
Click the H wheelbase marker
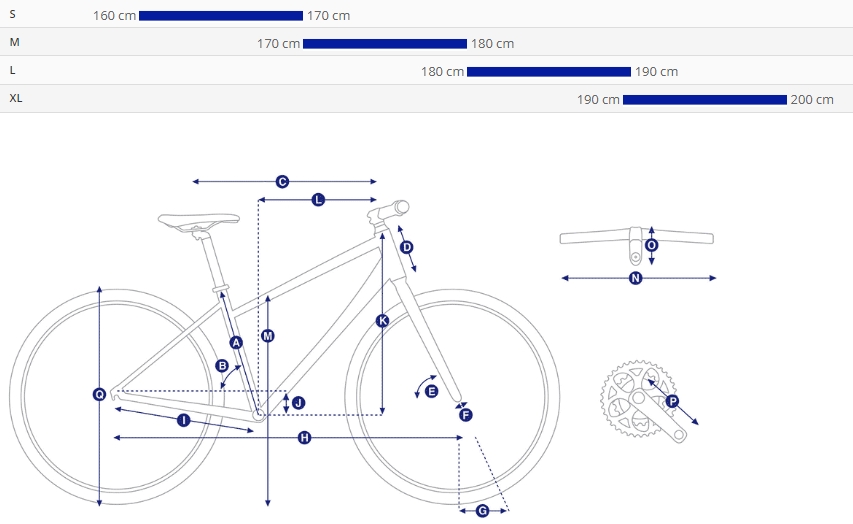click(x=305, y=437)
